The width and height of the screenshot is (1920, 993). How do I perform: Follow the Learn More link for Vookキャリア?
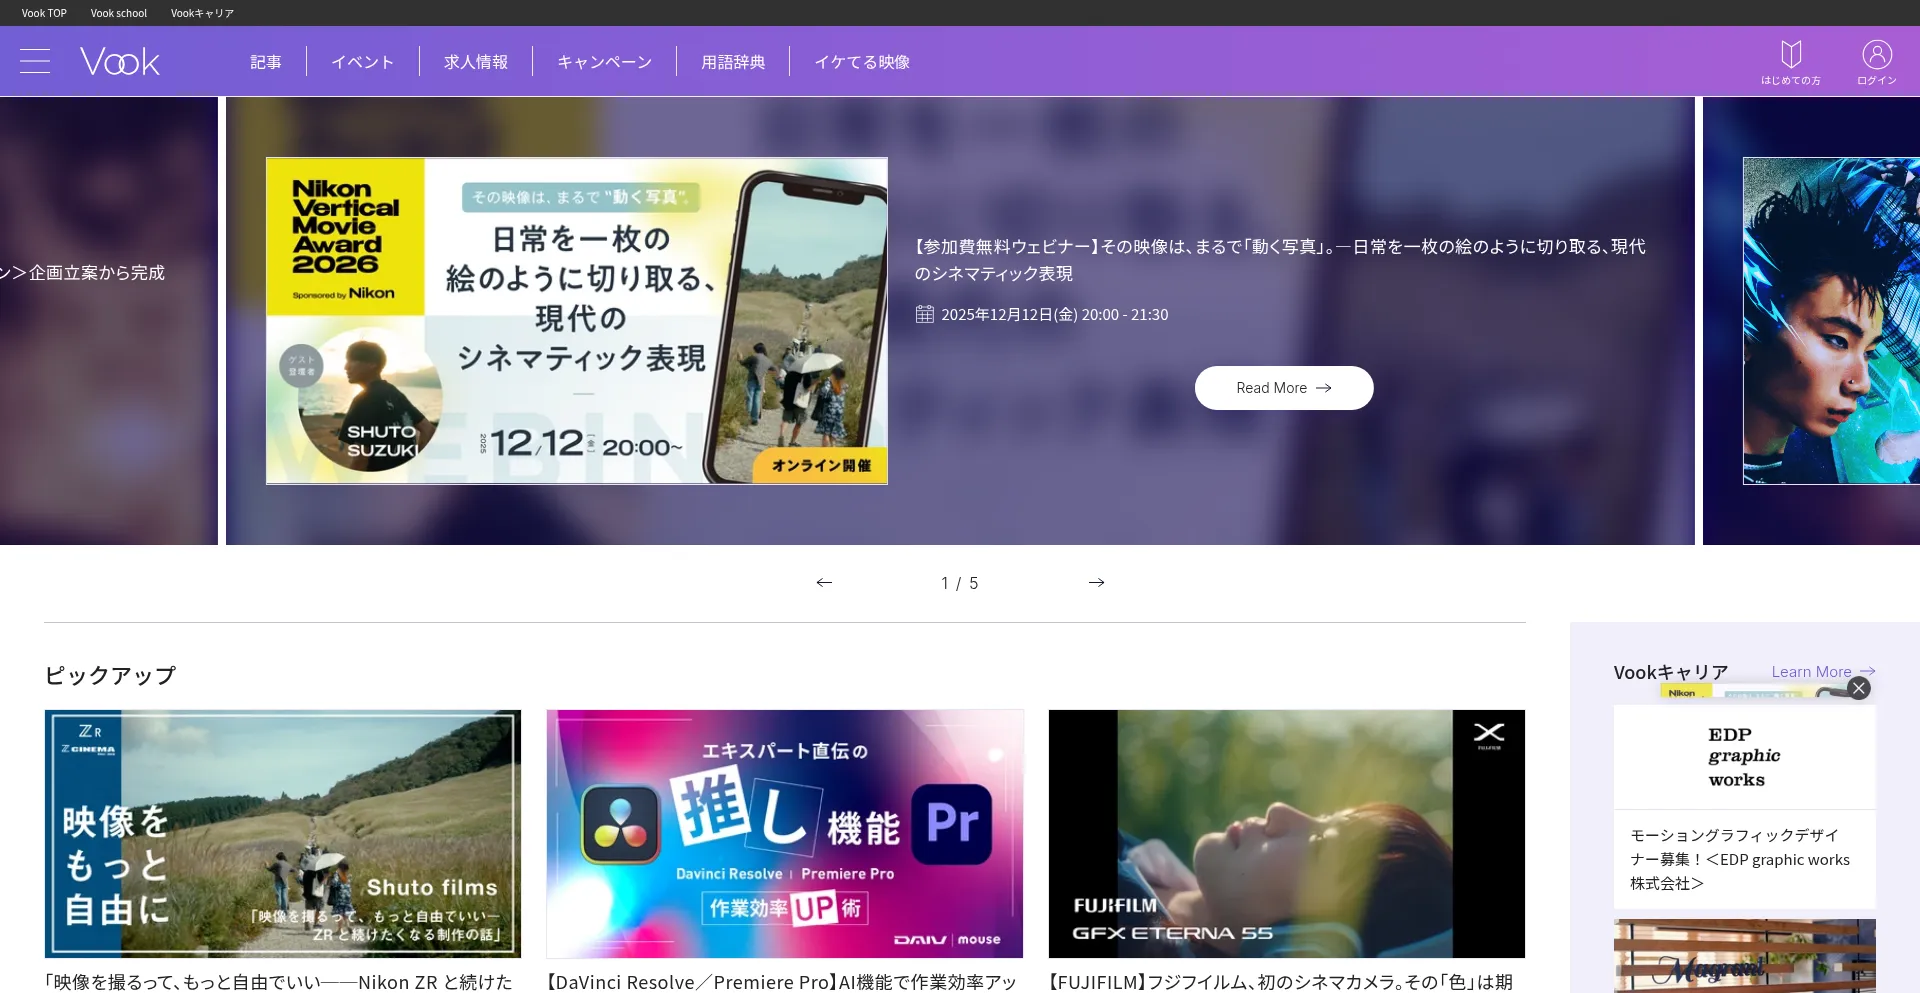(1822, 672)
